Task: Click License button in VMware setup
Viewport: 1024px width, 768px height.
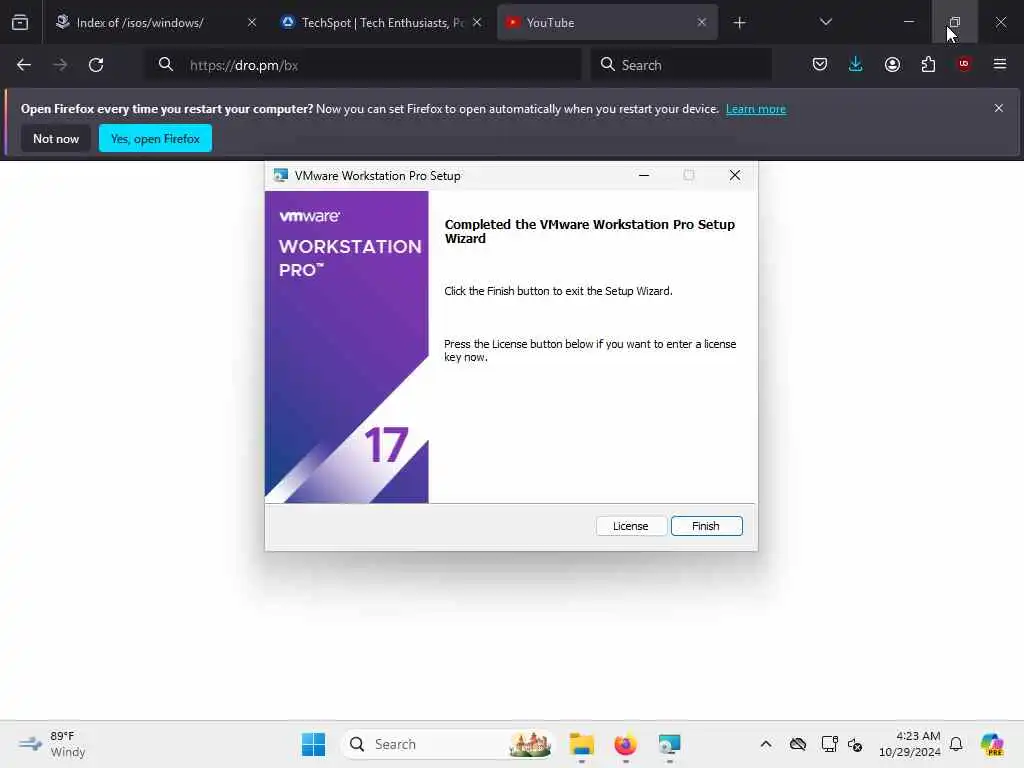Action: (x=631, y=526)
